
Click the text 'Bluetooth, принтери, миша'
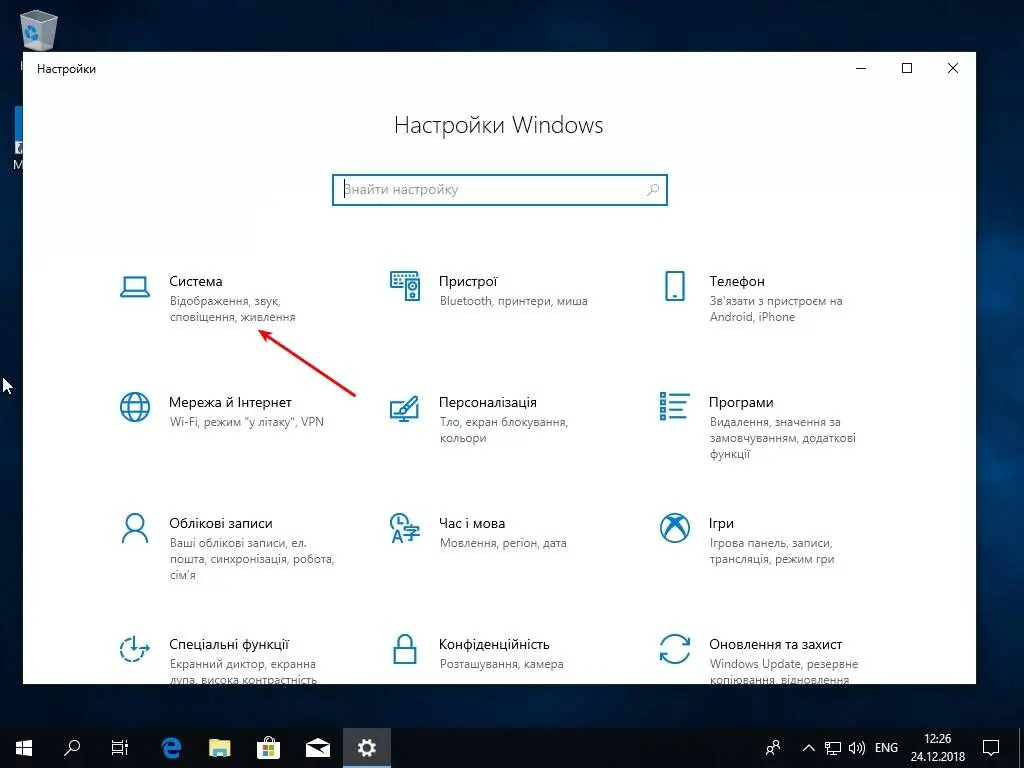(514, 301)
